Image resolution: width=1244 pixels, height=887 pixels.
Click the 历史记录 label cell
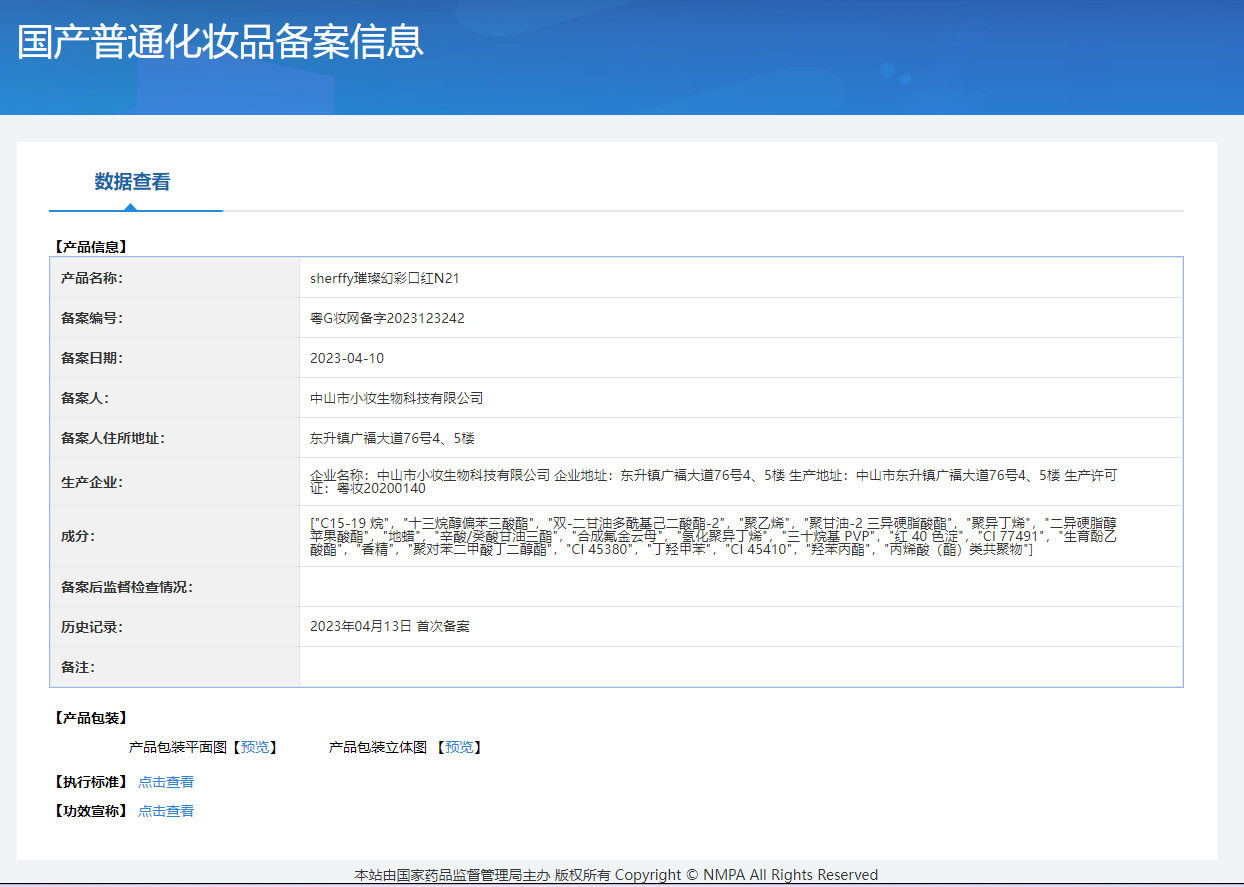[x=175, y=627]
